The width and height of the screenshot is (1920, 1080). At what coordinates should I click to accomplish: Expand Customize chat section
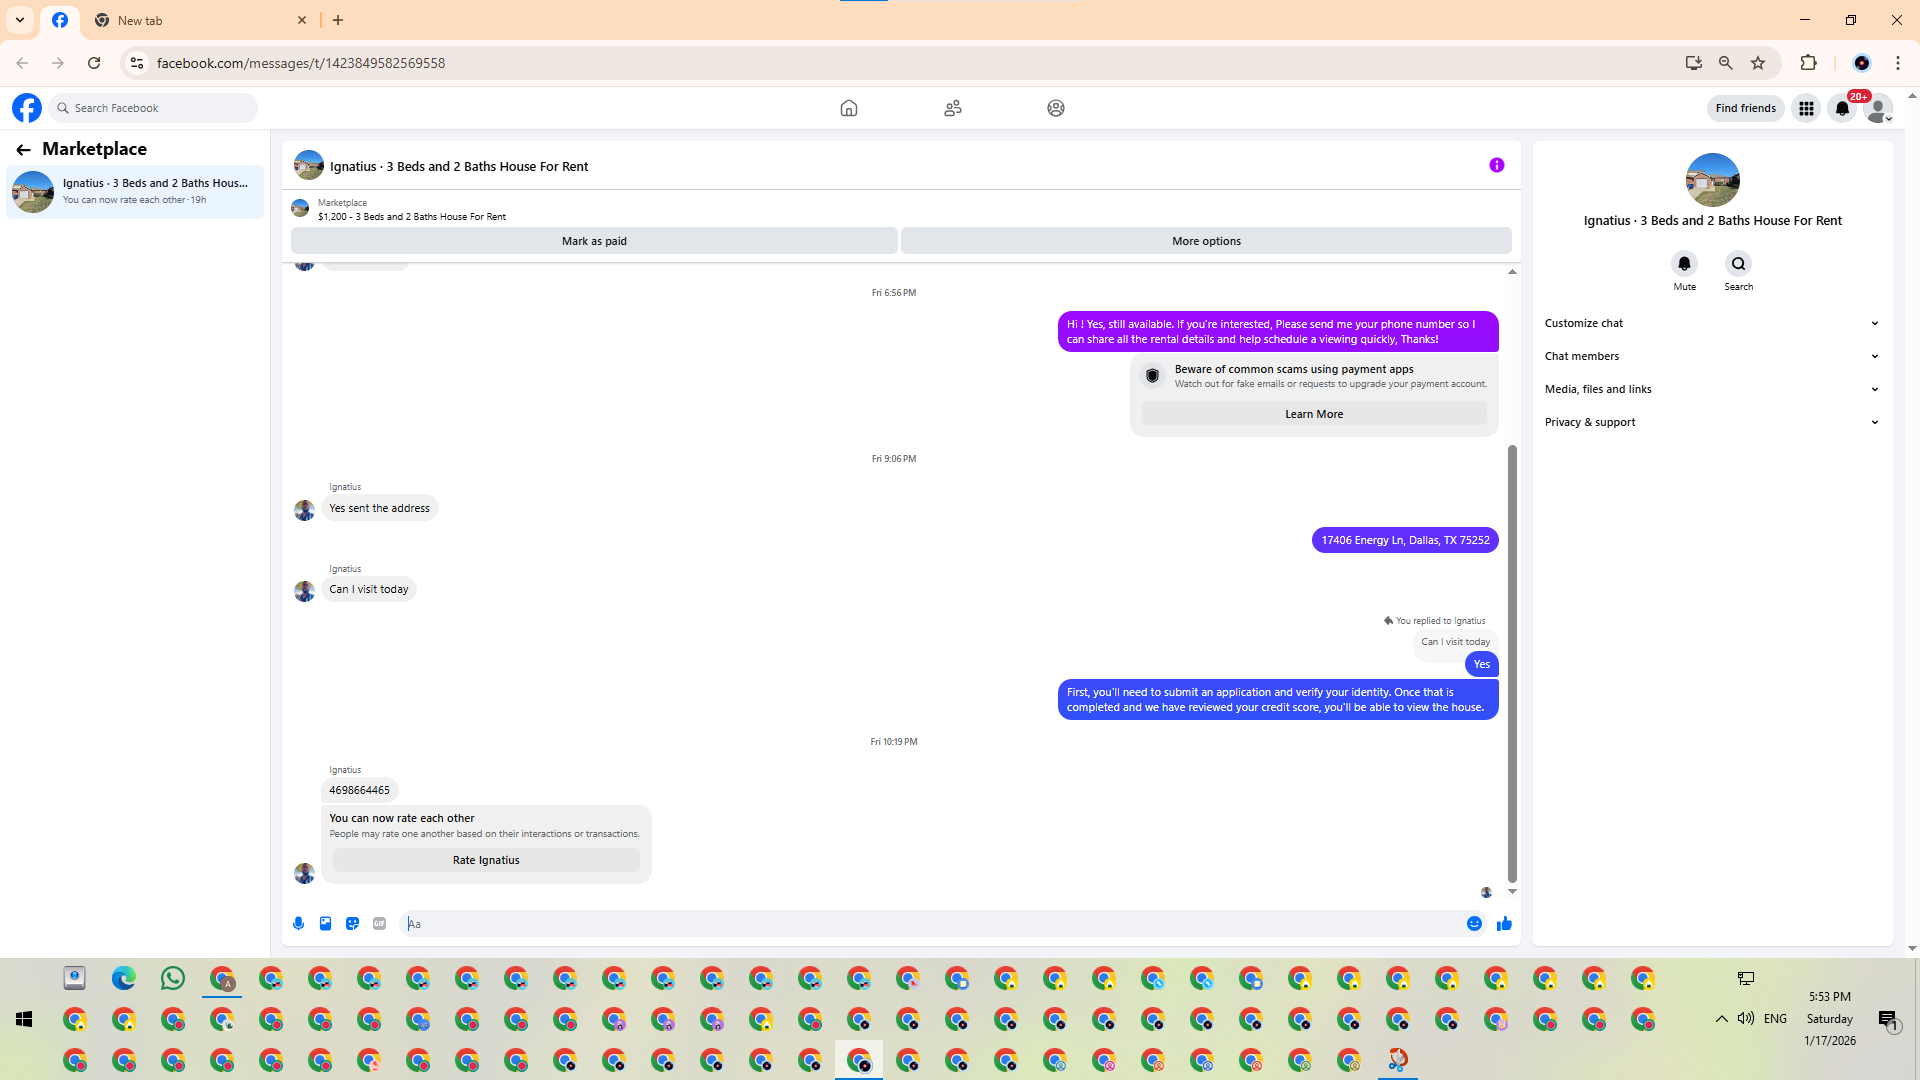[x=1711, y=323]
